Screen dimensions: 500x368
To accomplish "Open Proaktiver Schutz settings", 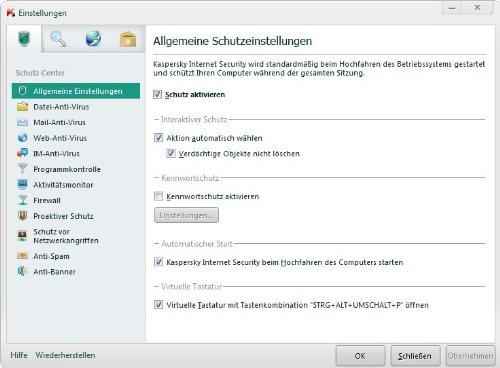I will (x=63, y=216).
